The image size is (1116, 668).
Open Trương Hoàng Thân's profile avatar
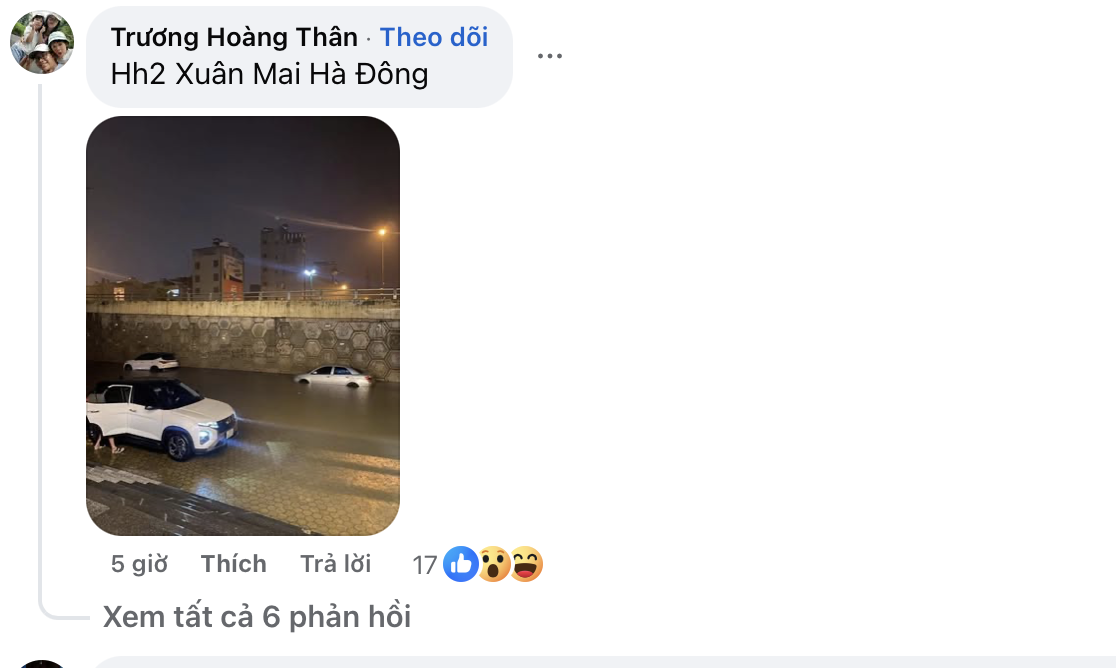pyautogui.click(x=42, y=42)
